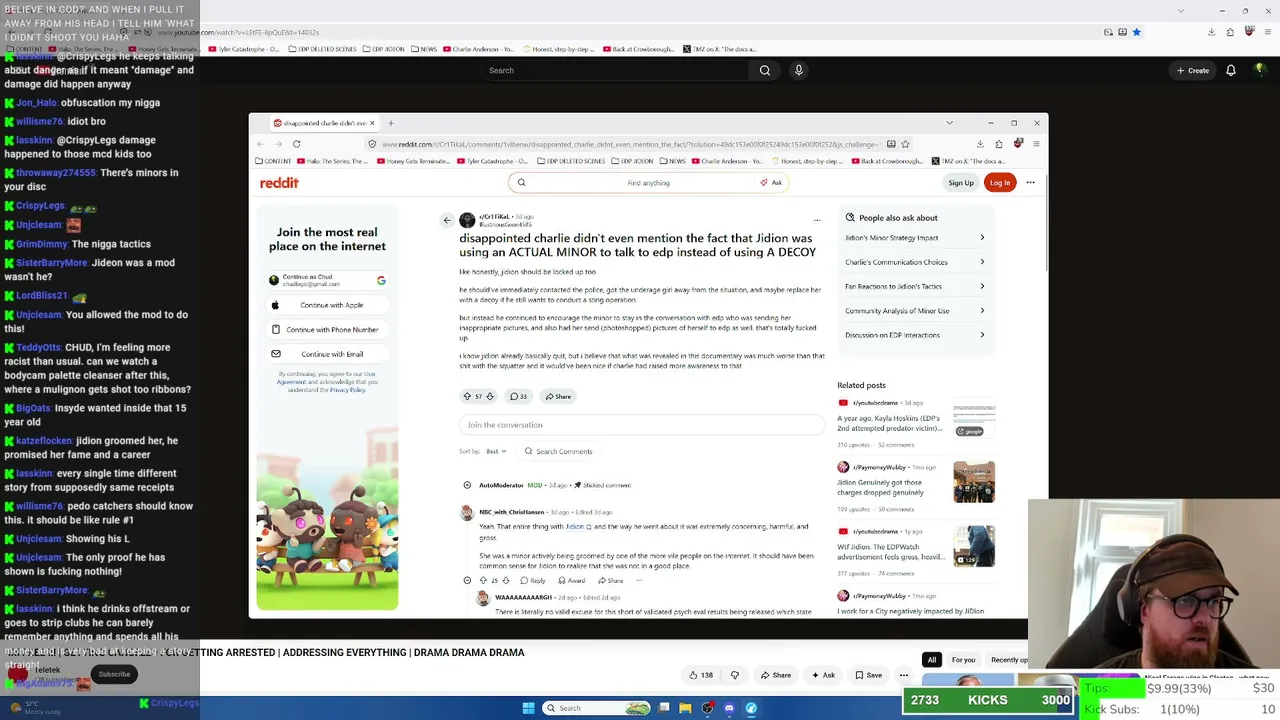The image size is (1280, 720).
Task: Select the For you filter chip
Action: 963,660
